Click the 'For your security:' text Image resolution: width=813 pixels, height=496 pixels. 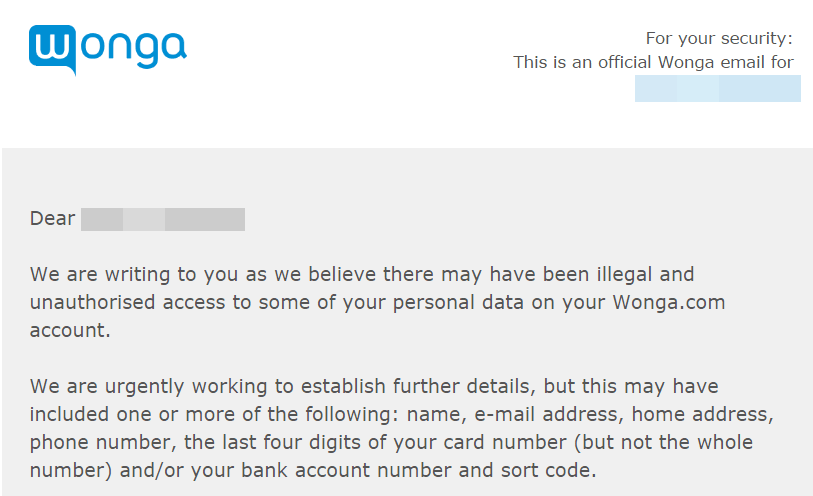pos(719,38)
